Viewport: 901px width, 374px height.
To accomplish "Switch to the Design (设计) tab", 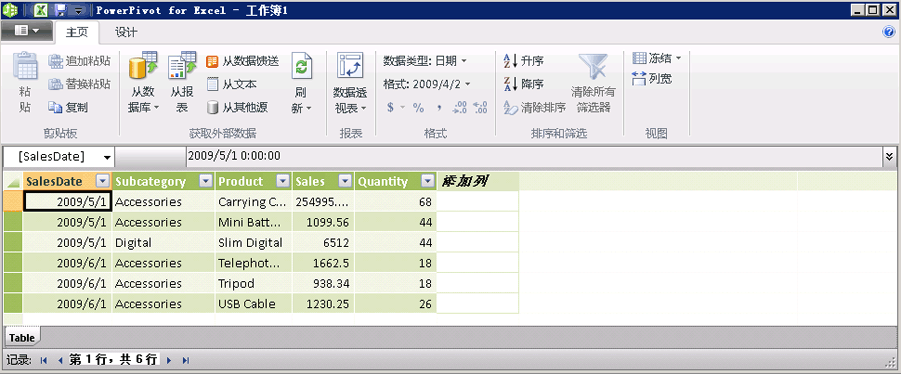I will (x=126, y=32).
